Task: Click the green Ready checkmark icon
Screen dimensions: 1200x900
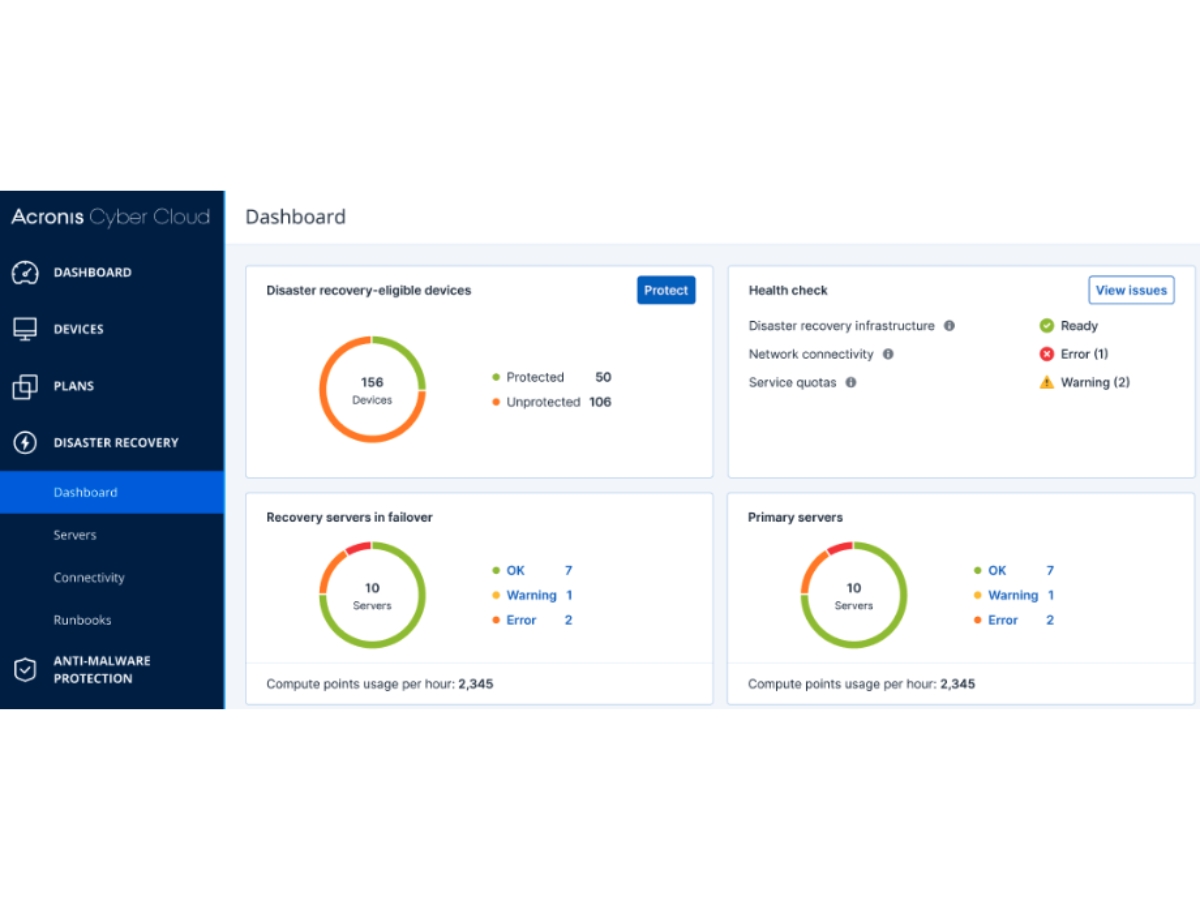Action: pos(1047,326)
